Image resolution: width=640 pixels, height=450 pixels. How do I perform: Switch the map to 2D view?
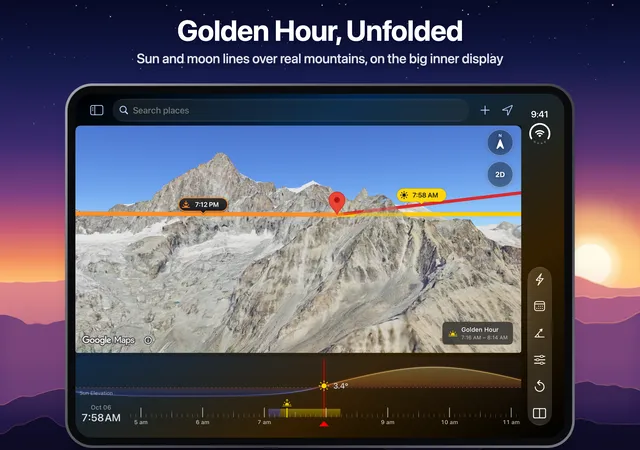pyautogui.click(x=500, y=174)
